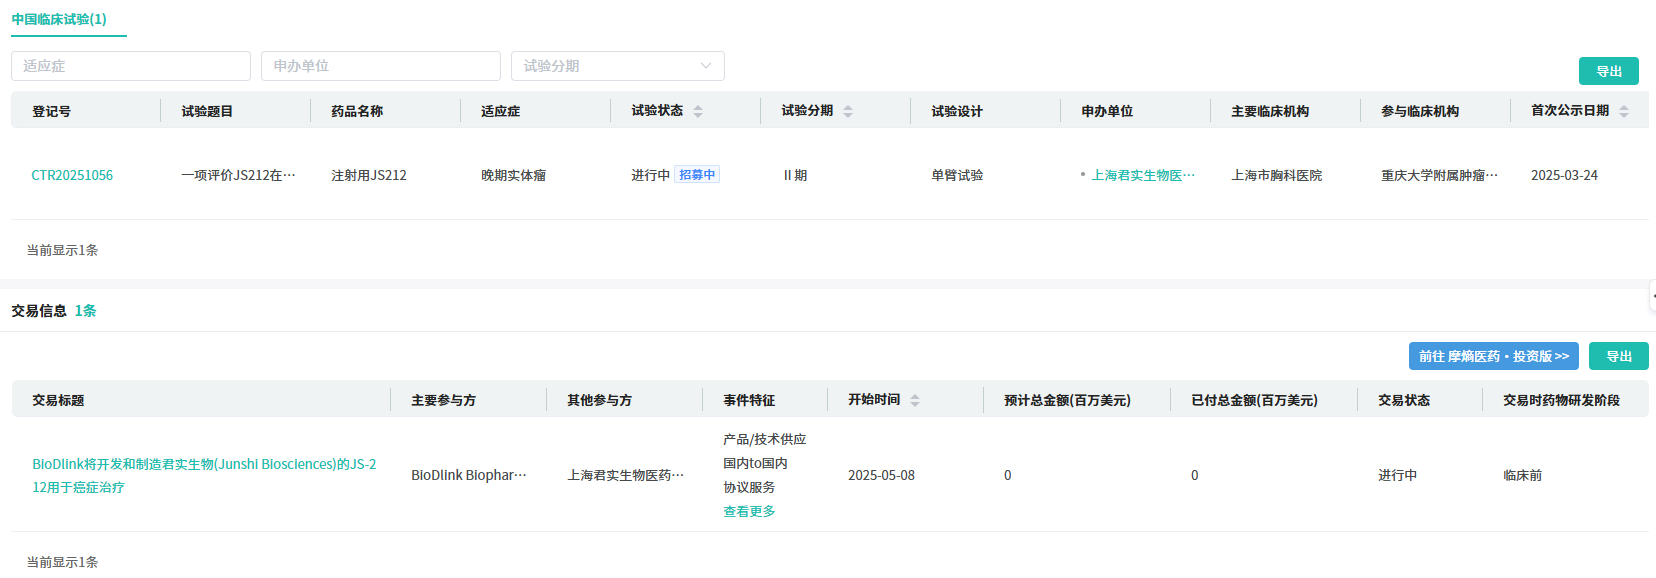
Task: Click the side panel collapse handle
Action: tap(1651, 296)
